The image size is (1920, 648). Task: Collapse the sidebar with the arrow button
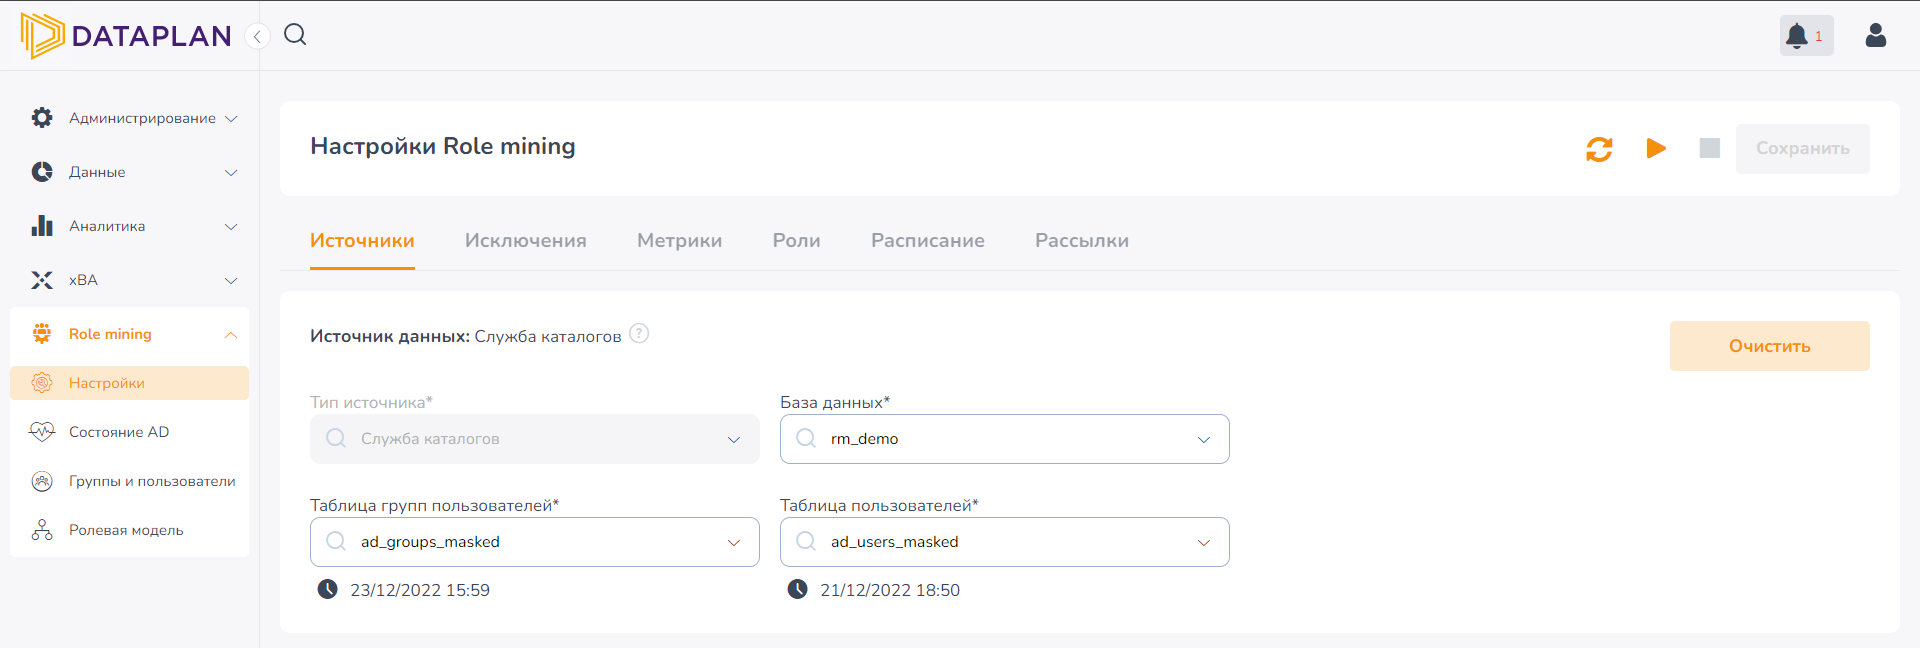(x=257, y=37)
